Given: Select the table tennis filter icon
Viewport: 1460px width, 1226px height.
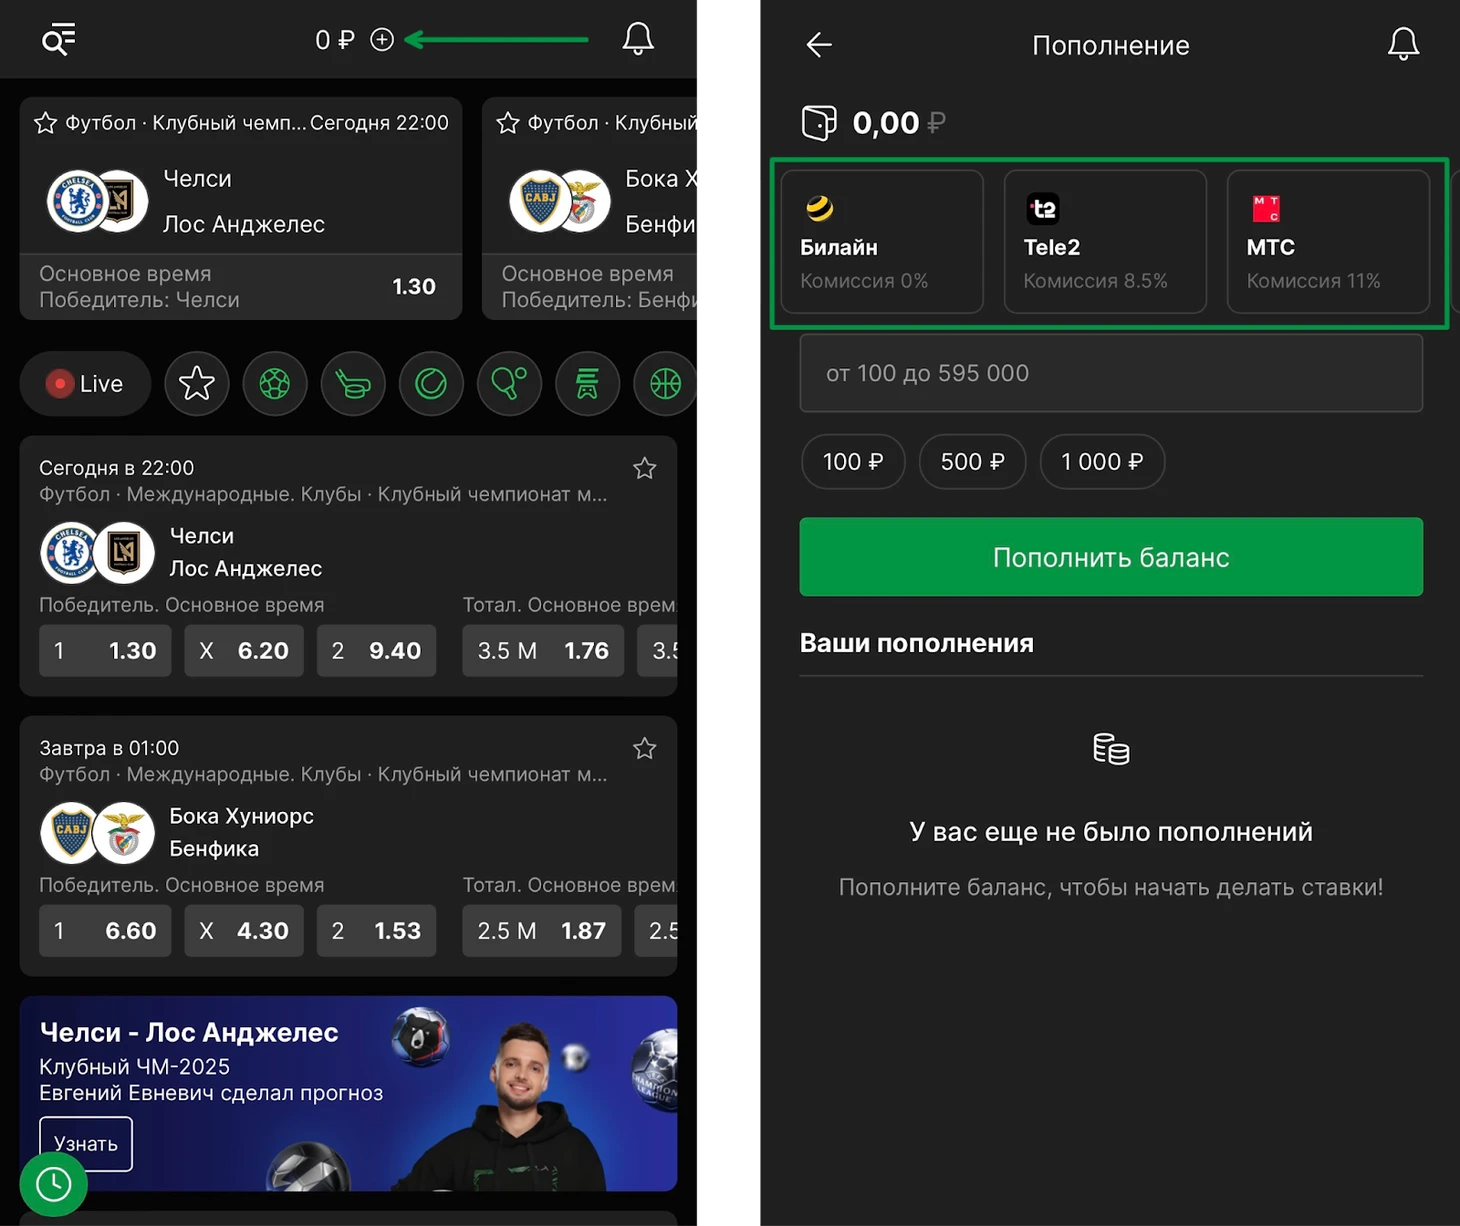Looking at the screenshot, I should (x=509, y=383).
